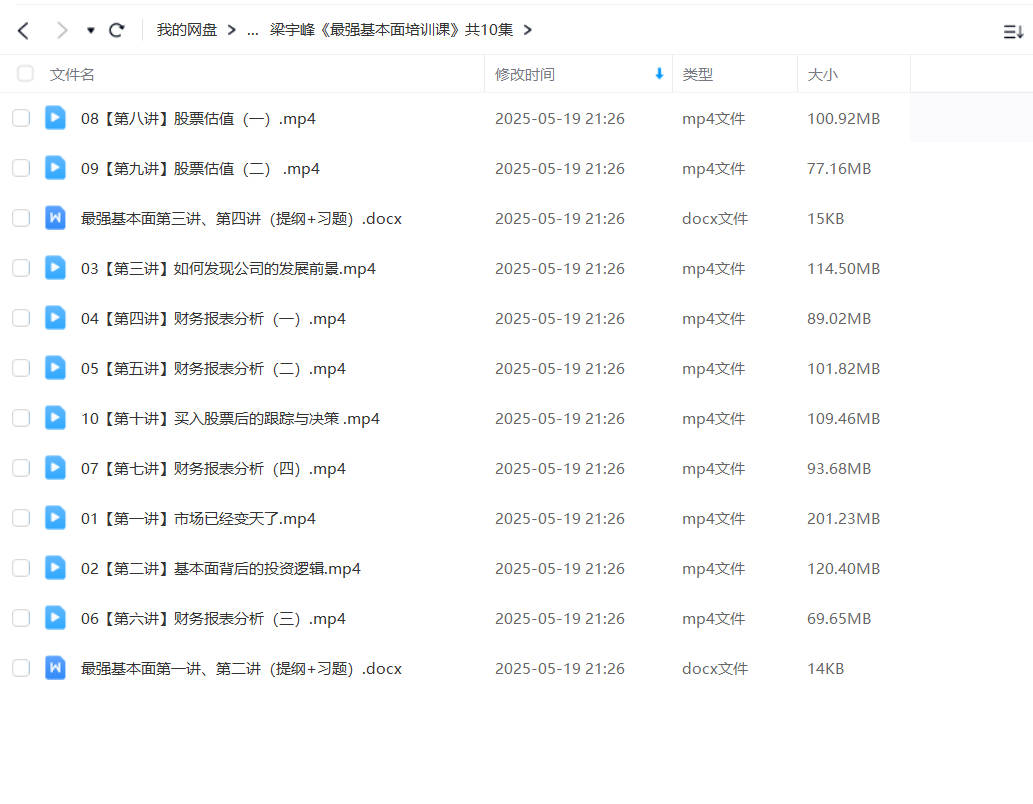This screenshot has width=1033, height=804.
Task: Open file 09【第九讲】股票估值（二）.mp4
Action: click(200, 169)
